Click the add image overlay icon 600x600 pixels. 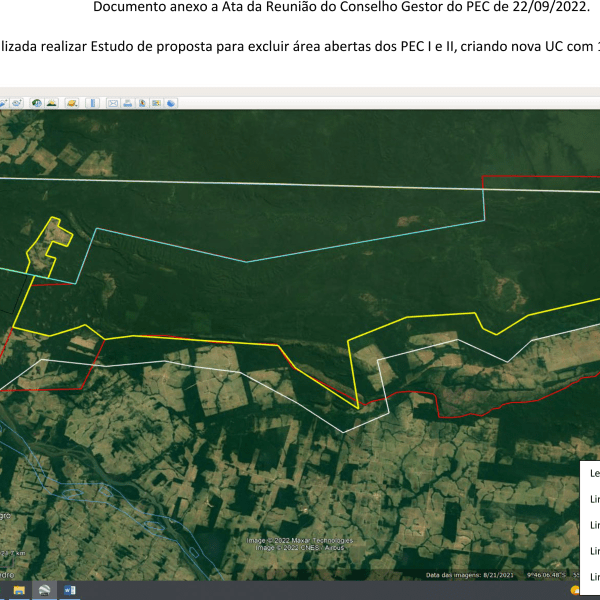click(x=5, y=102)
